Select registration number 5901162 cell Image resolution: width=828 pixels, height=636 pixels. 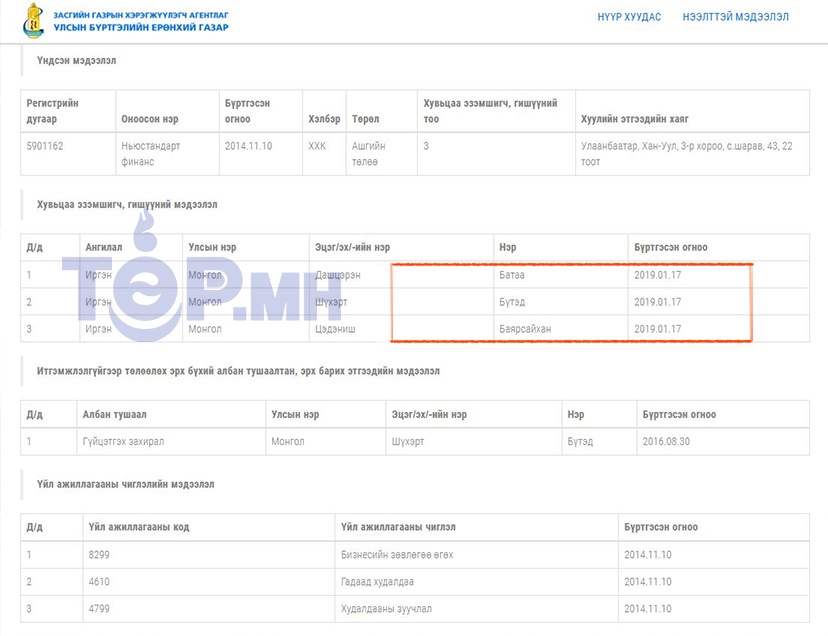tap(46, 146)
